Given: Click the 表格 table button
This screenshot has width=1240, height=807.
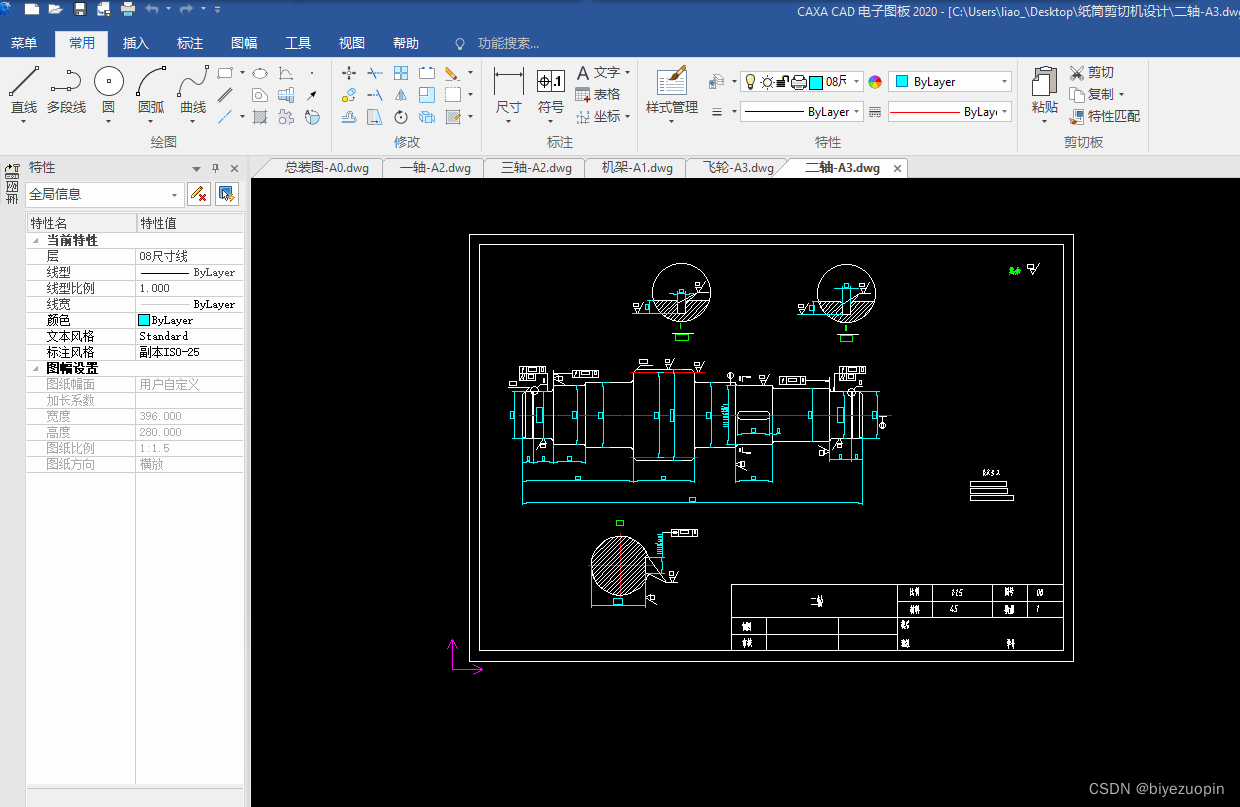Looking at the screenshot, I should [x=598, y=95].
